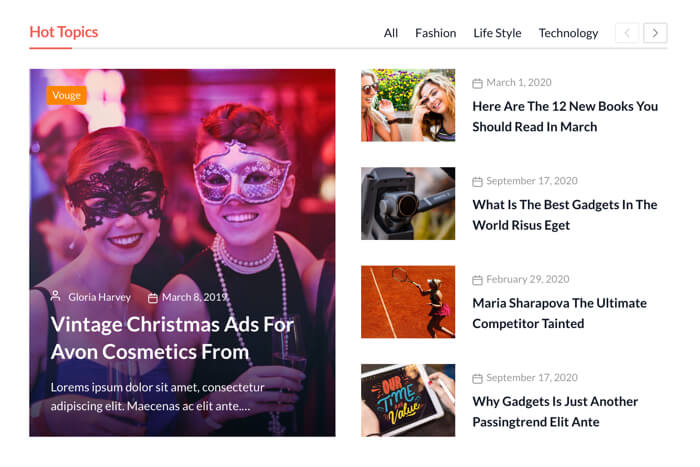This screenshot has width=700, height=467.
Task: Click the calendar icon beside February 29, 2020
Action: (x=477, y=280)
